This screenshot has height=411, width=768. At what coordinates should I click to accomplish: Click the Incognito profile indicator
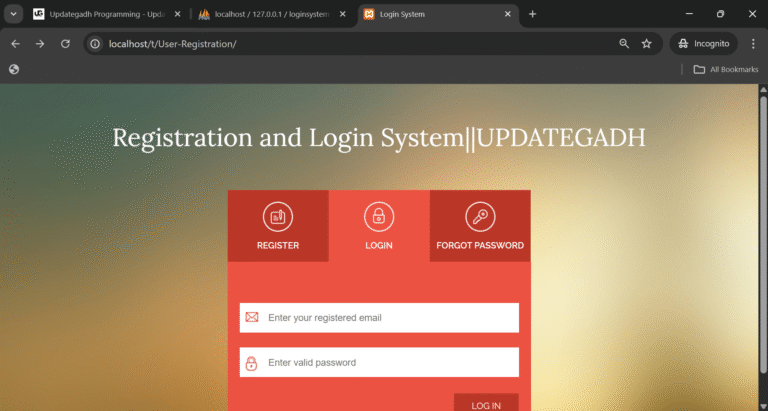click(704, 44)
